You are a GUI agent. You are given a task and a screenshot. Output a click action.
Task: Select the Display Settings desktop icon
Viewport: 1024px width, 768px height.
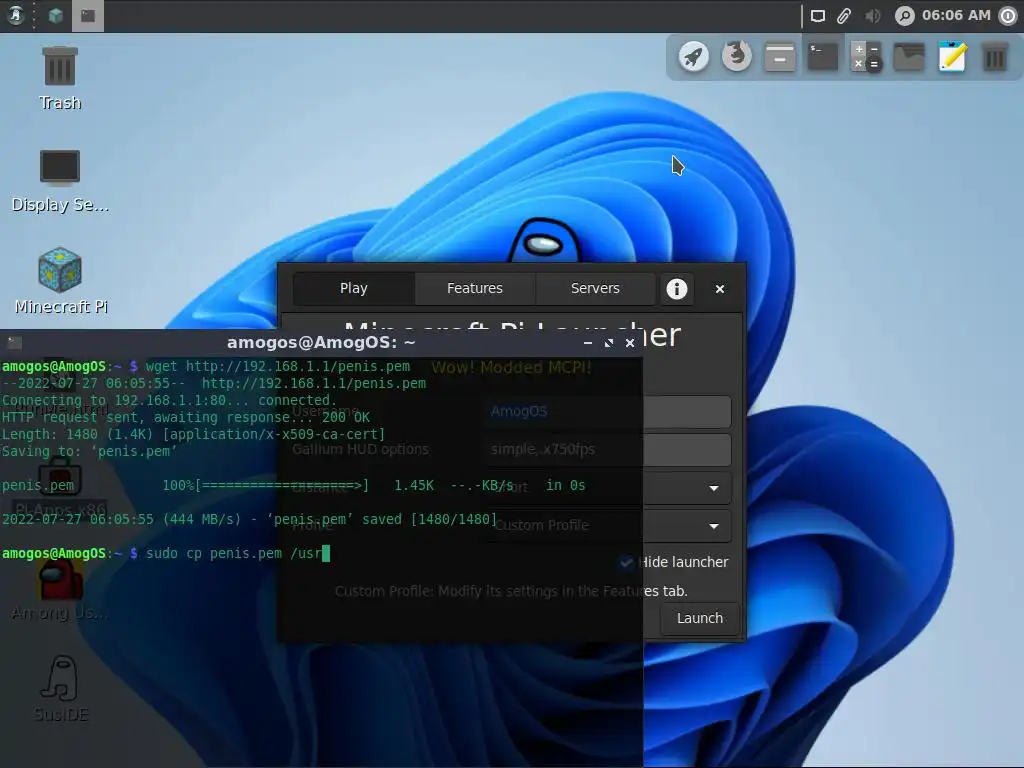coord(60,181)
